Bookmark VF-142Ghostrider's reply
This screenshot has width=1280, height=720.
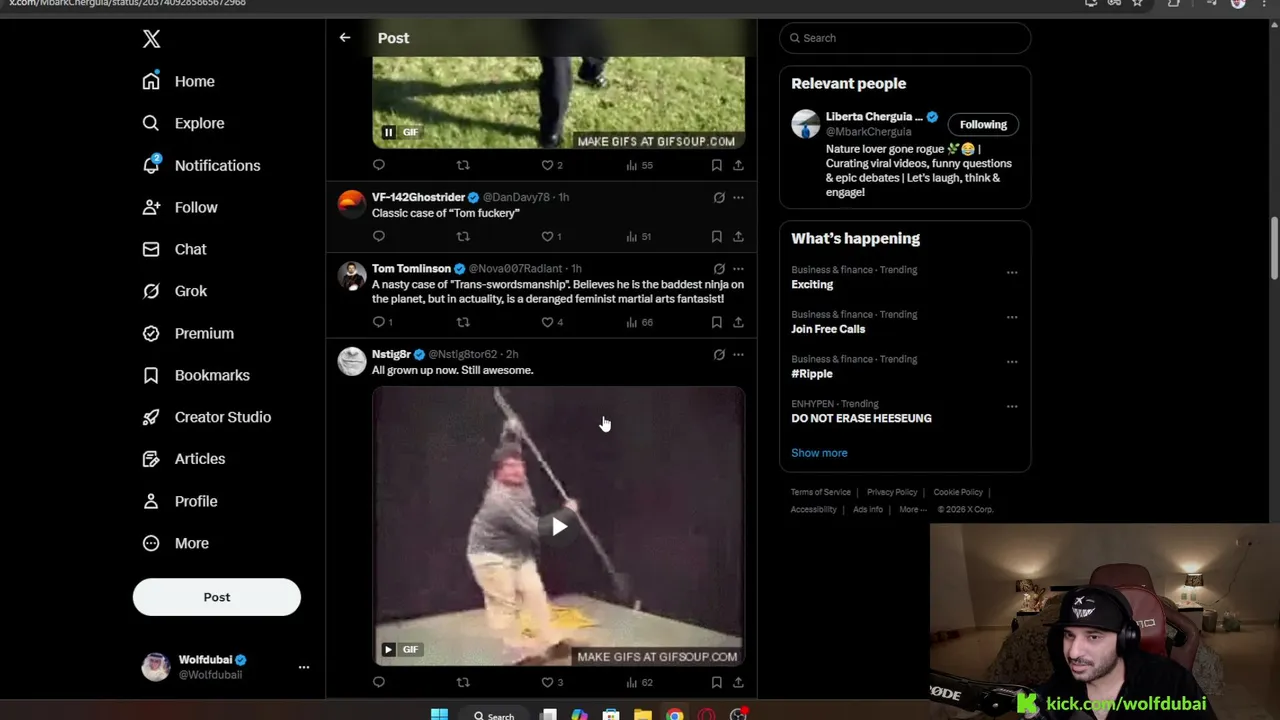(716, 236)
